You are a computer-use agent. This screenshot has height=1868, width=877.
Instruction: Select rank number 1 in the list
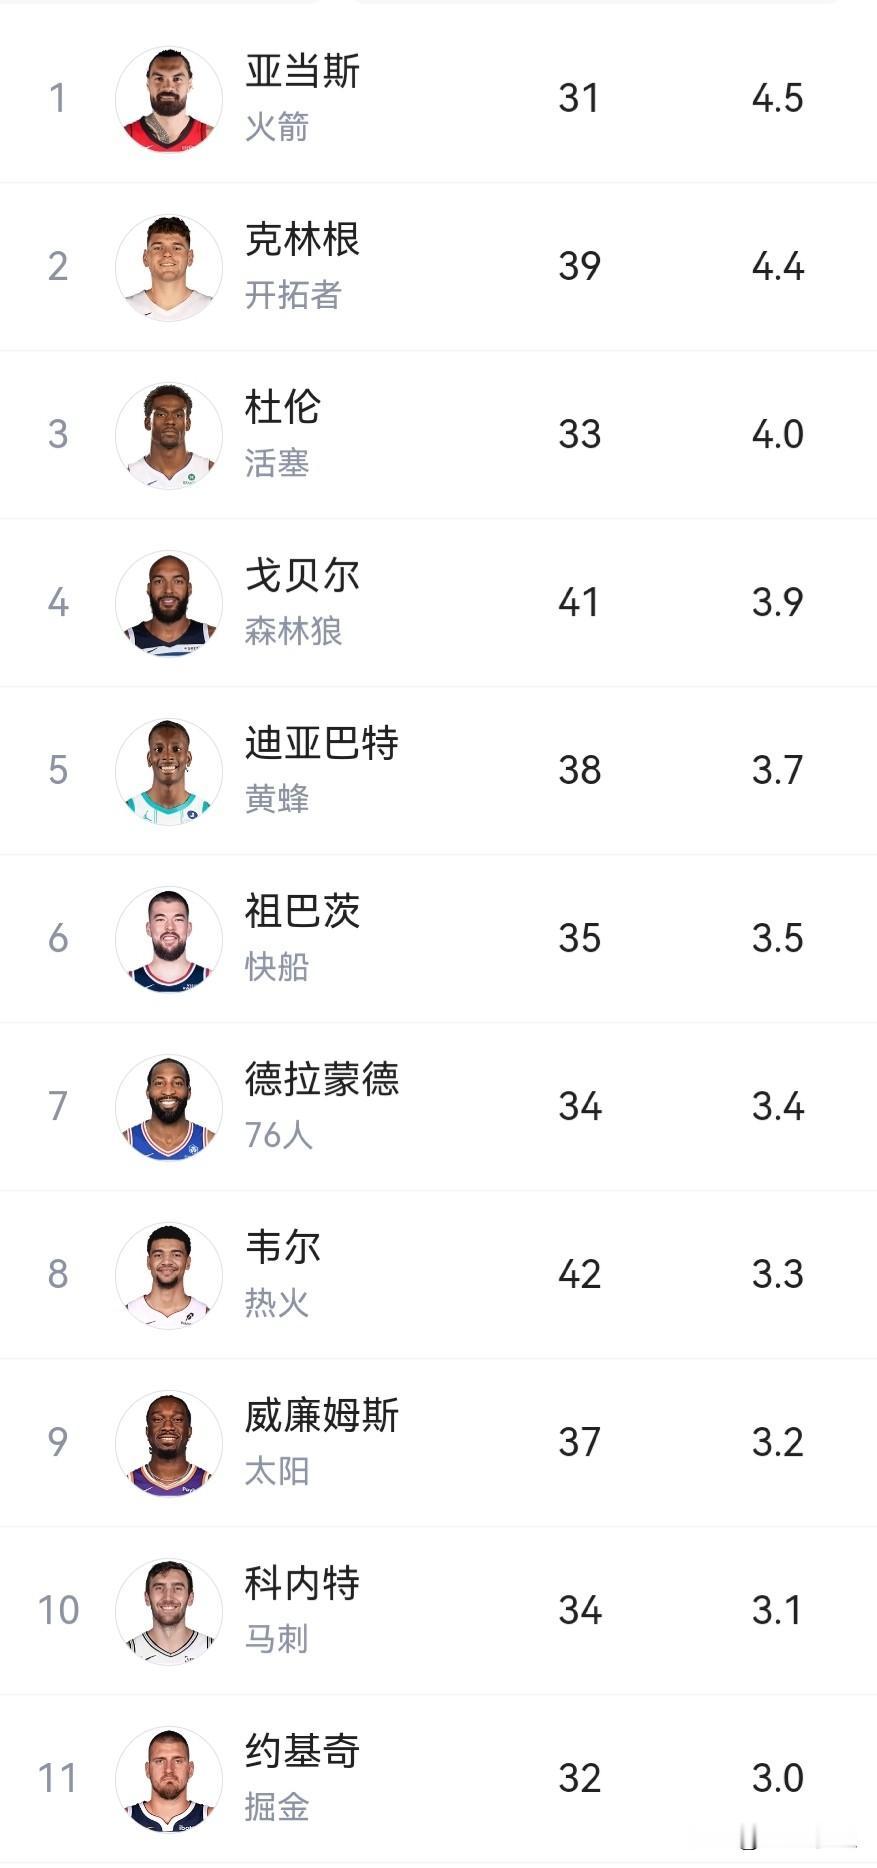tap(57, 98)
